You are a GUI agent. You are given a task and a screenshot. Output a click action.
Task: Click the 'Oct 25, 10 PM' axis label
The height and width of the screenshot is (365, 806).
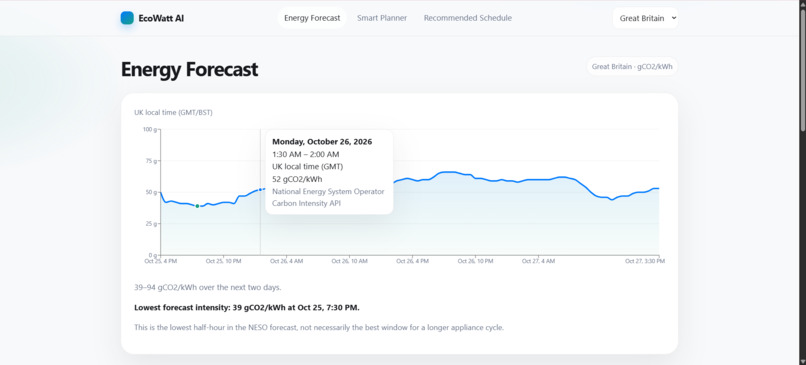(223, 261)
